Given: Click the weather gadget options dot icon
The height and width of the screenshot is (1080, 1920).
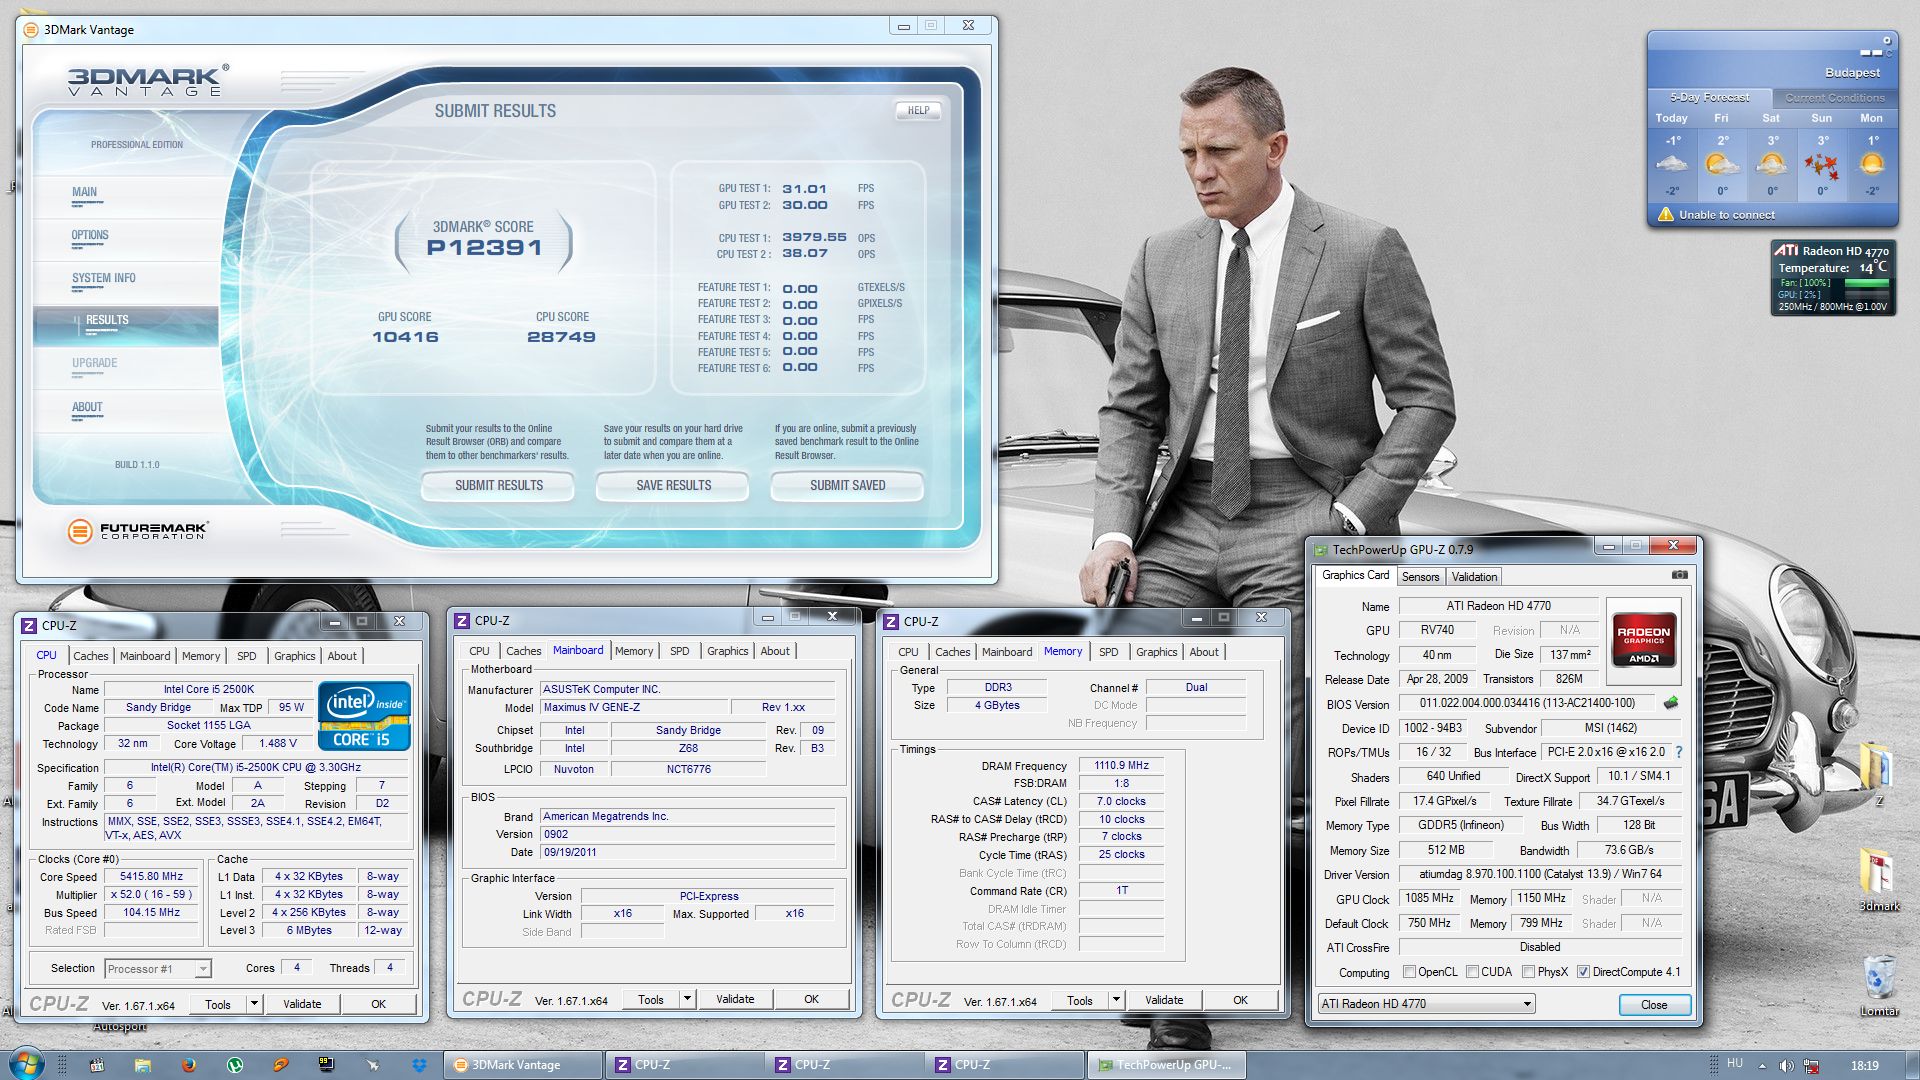Looking at the screenshot, I should [1887, 40].
